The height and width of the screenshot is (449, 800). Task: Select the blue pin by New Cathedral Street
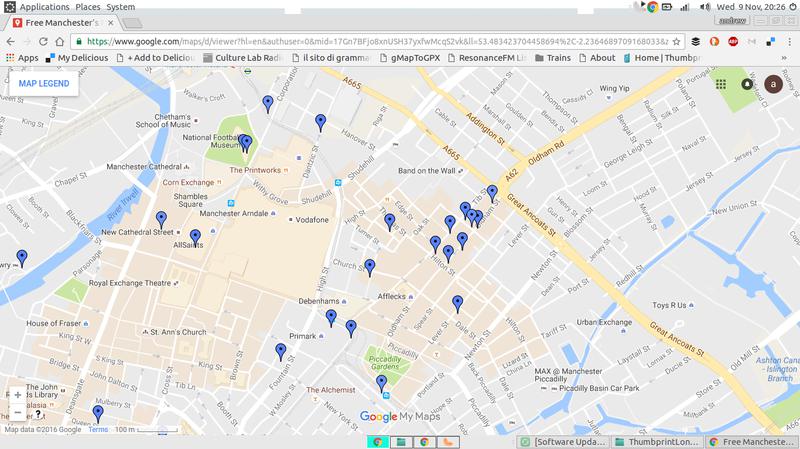pos(161,220)
